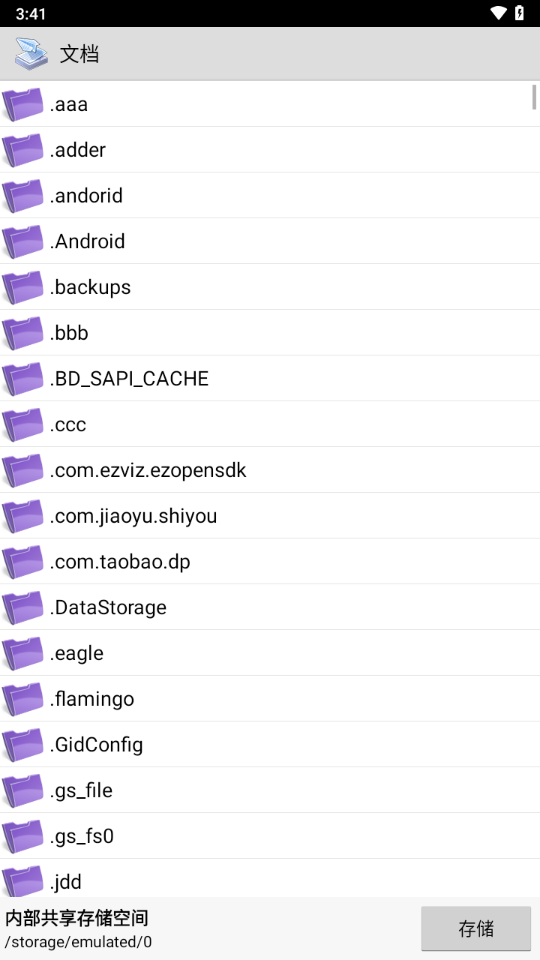Open the .andorid directory entry

pyautogui.click(x=270, y=195)
